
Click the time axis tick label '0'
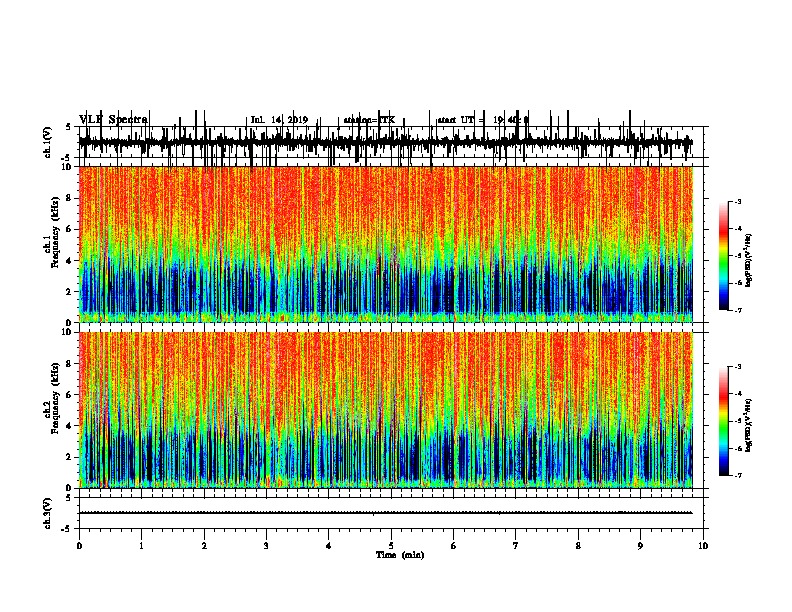[79, 546]
